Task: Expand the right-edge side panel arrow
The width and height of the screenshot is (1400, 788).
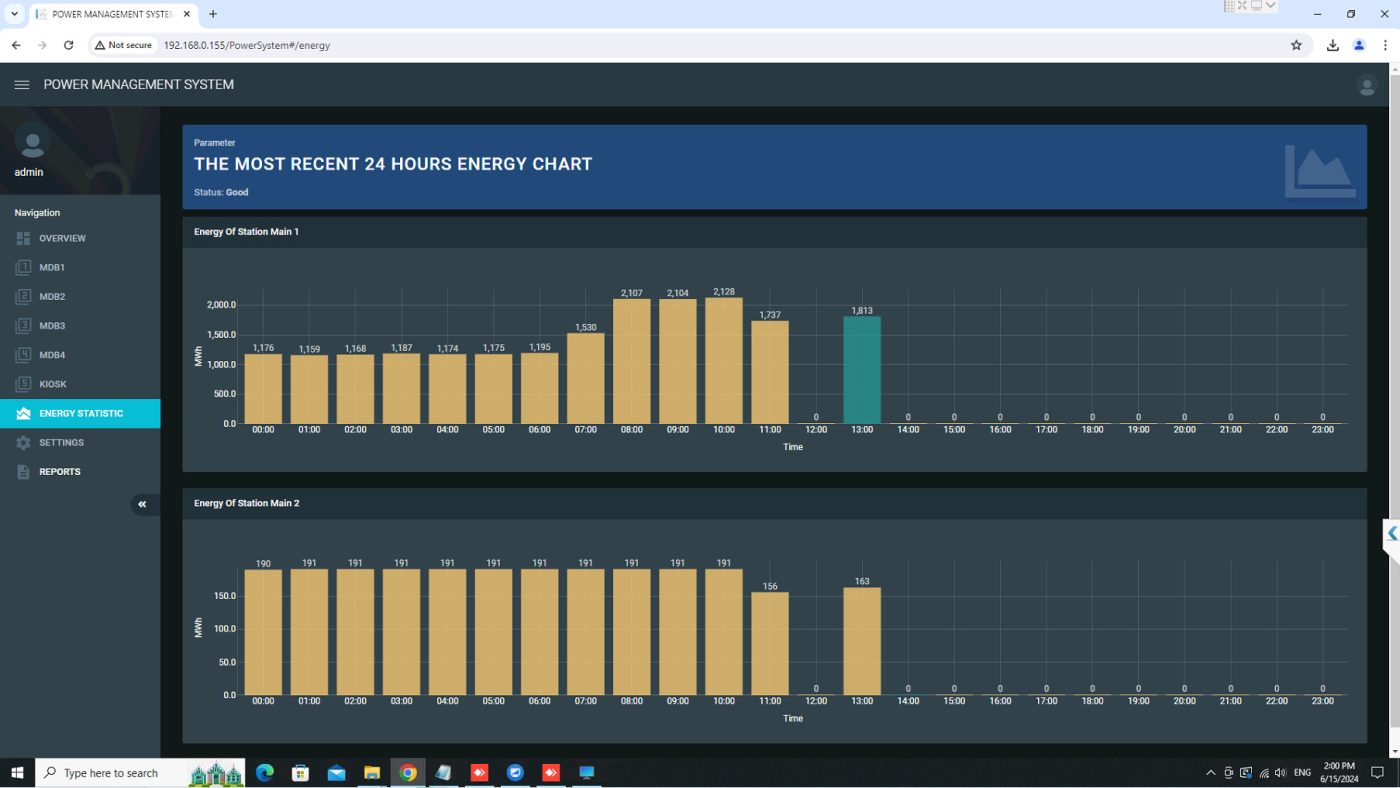Action: point(1391,534)
